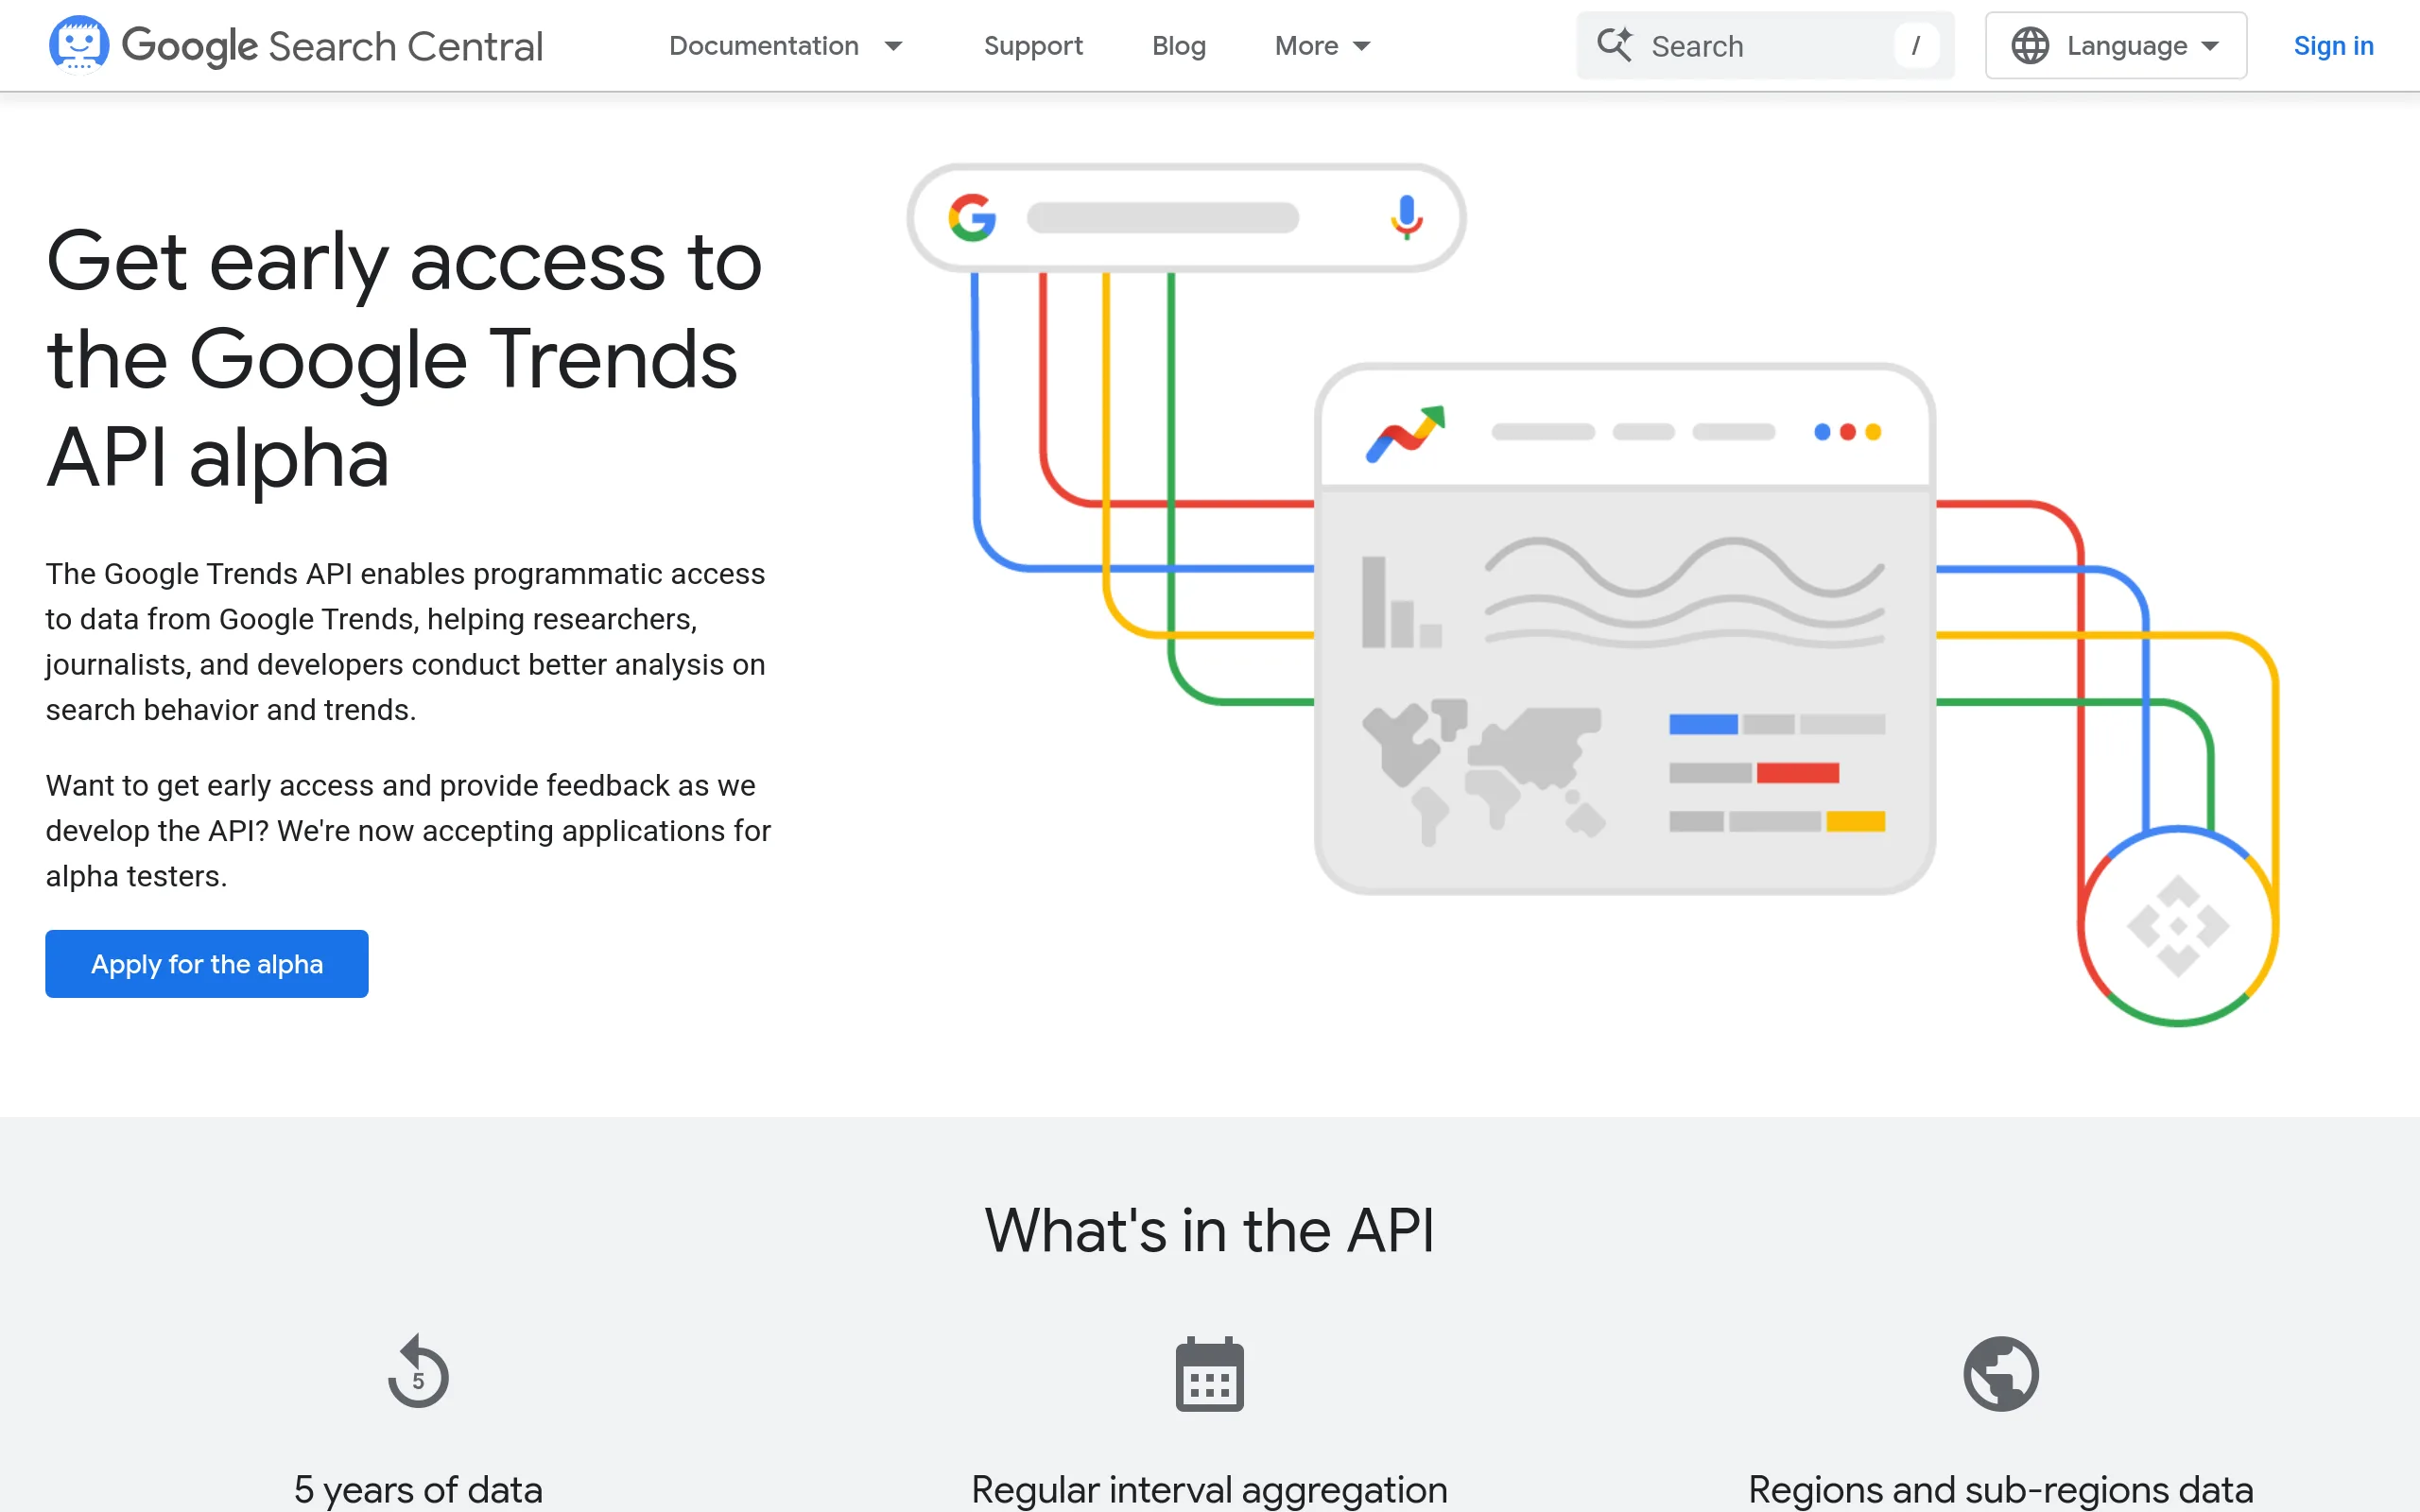Expand the More menu arrow

click(x=1361, y=46)
